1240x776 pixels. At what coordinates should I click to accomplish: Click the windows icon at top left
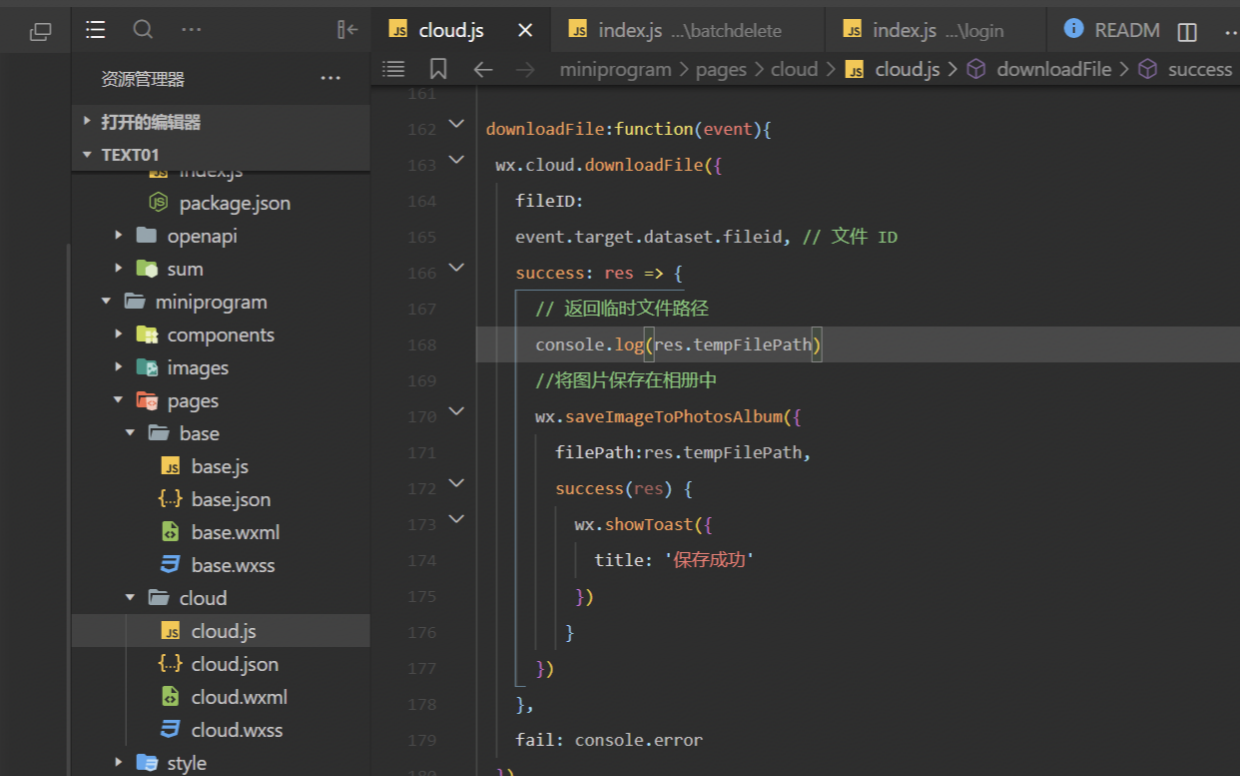coord(40,32)
